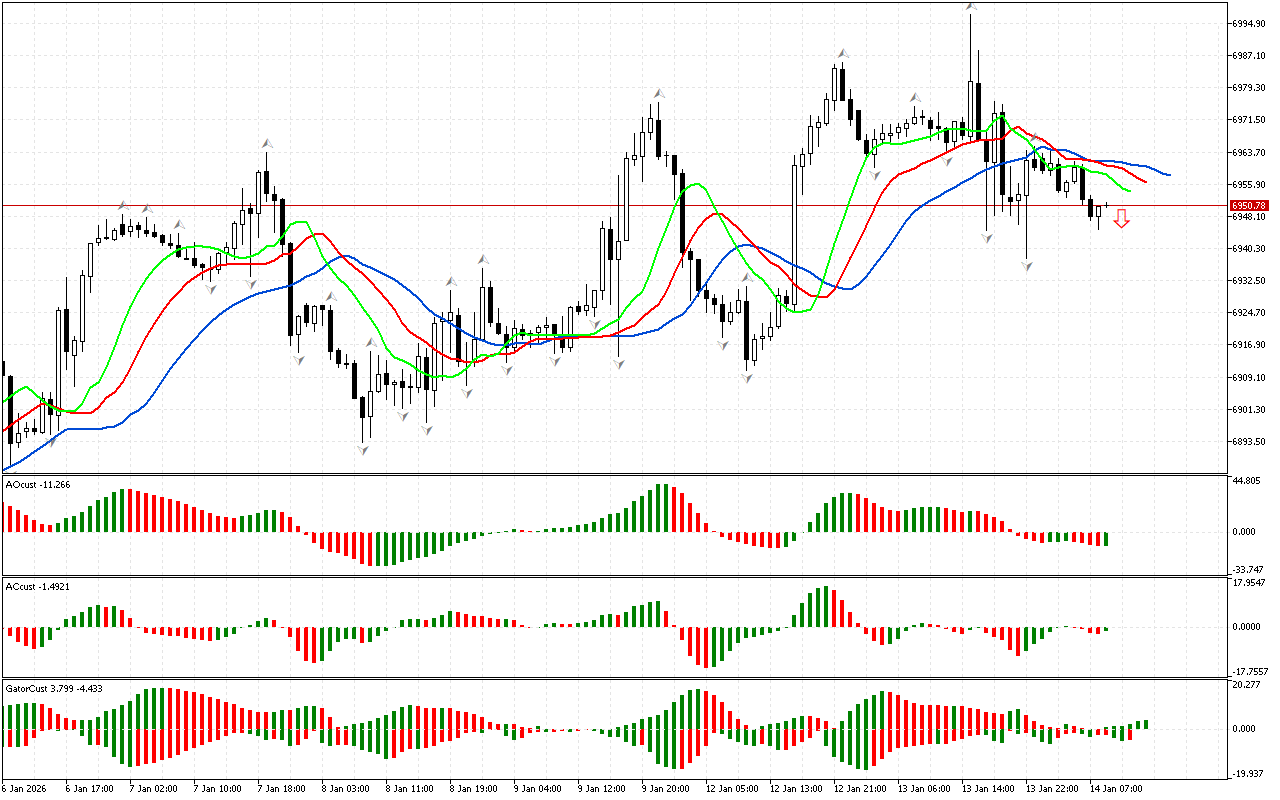Click the GatorCust indicator label

click(54, 688)
